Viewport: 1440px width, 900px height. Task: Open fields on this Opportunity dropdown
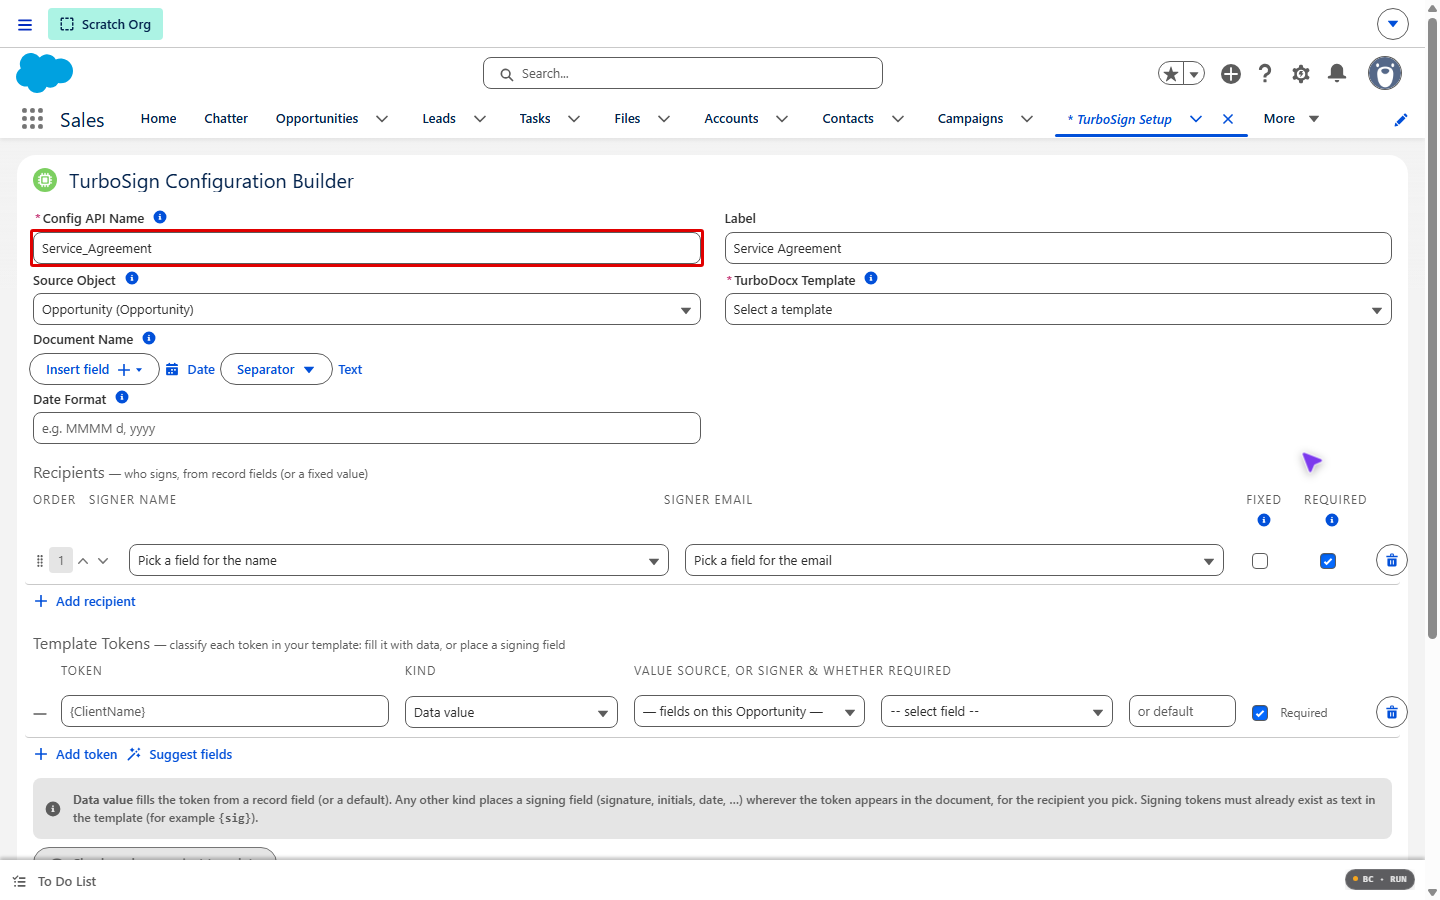749,711
